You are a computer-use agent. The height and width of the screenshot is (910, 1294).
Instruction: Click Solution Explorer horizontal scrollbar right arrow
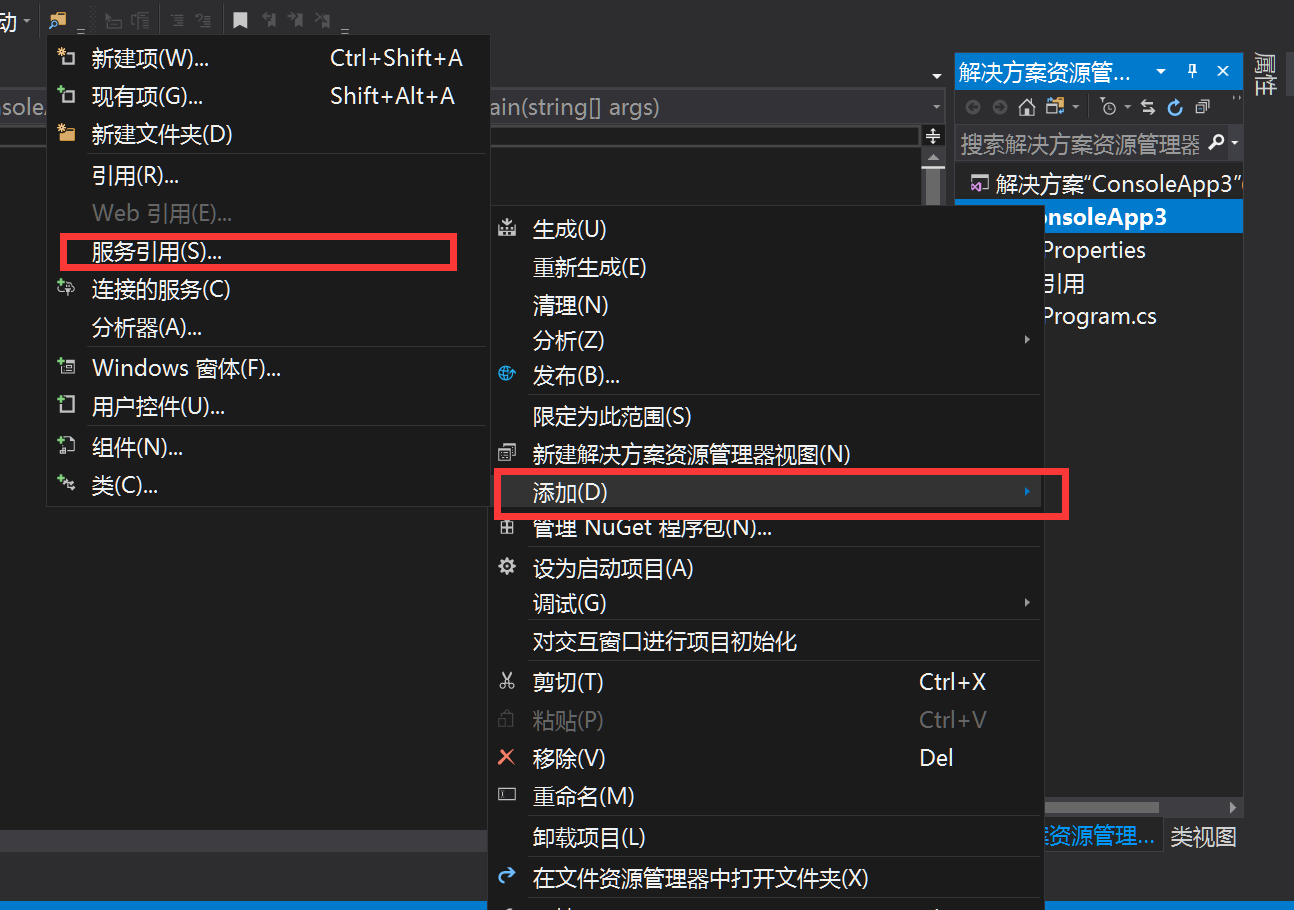pos(1234,807)
